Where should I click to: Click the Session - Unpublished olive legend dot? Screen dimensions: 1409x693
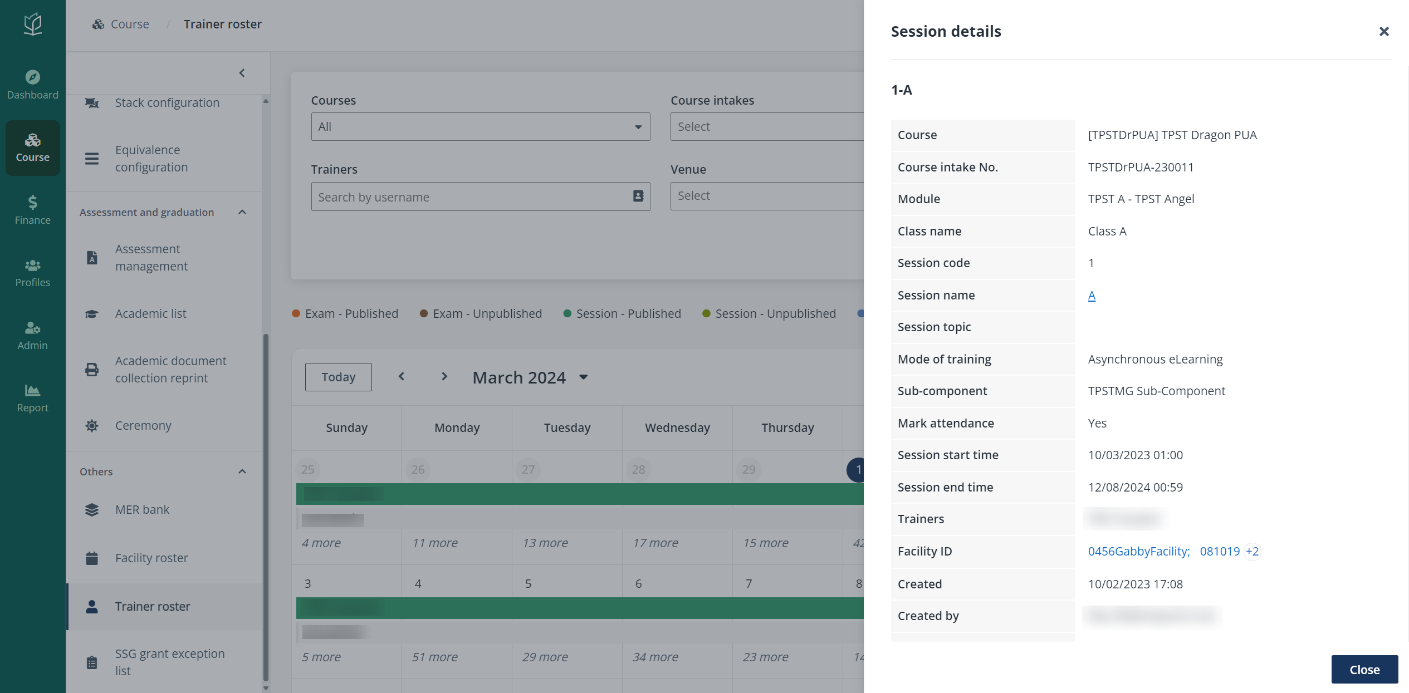pyautogui.click(x=706, y=314)
